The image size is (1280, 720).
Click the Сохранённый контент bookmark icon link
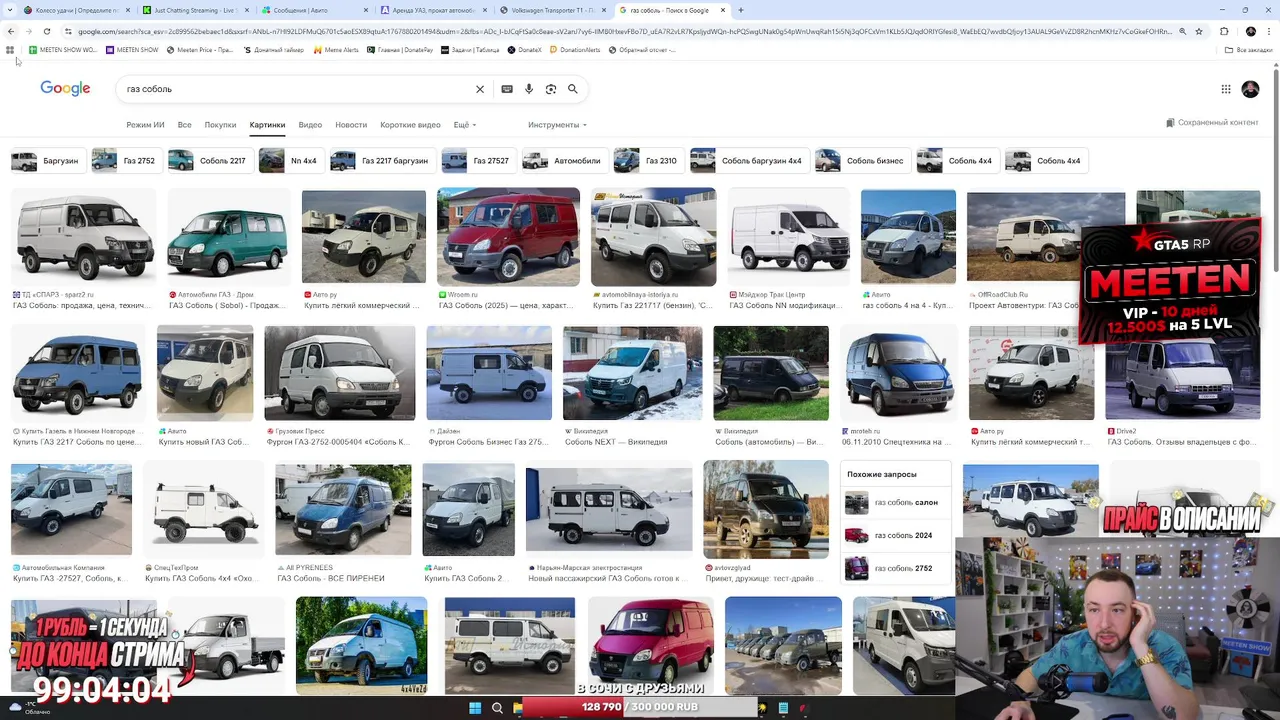coord(1212,122)
